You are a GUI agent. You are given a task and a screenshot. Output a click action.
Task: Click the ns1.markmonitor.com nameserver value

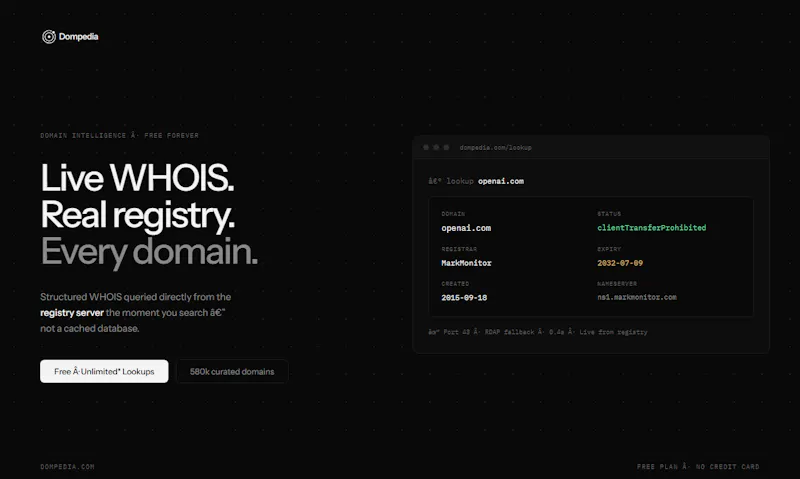tap(637, 297)
